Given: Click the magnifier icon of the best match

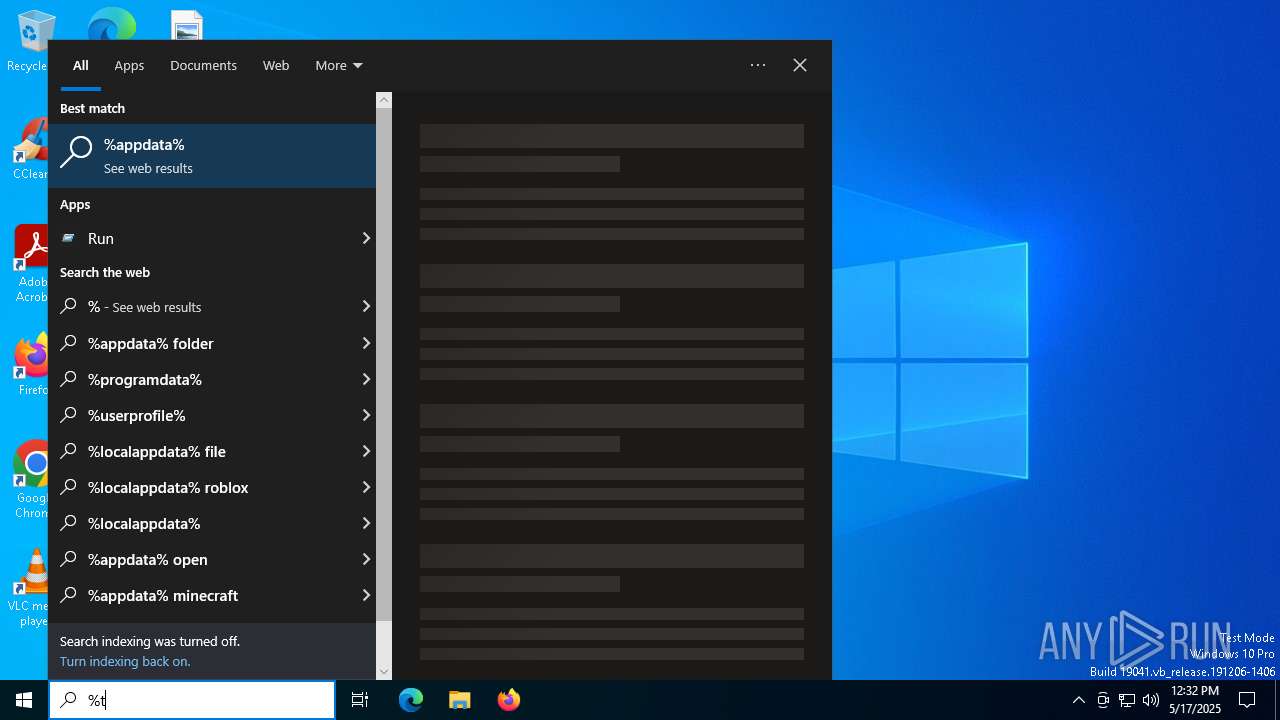Looking at the screenshot, I should [76, 153].
